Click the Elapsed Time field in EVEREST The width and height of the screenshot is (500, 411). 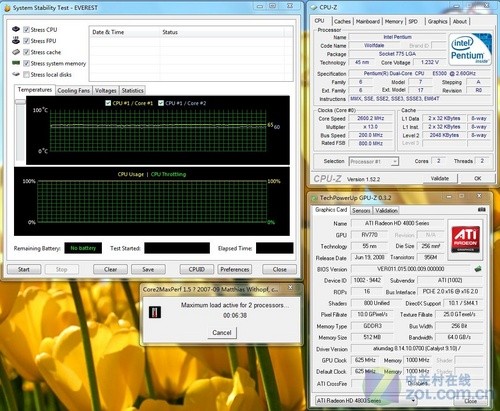275,248
